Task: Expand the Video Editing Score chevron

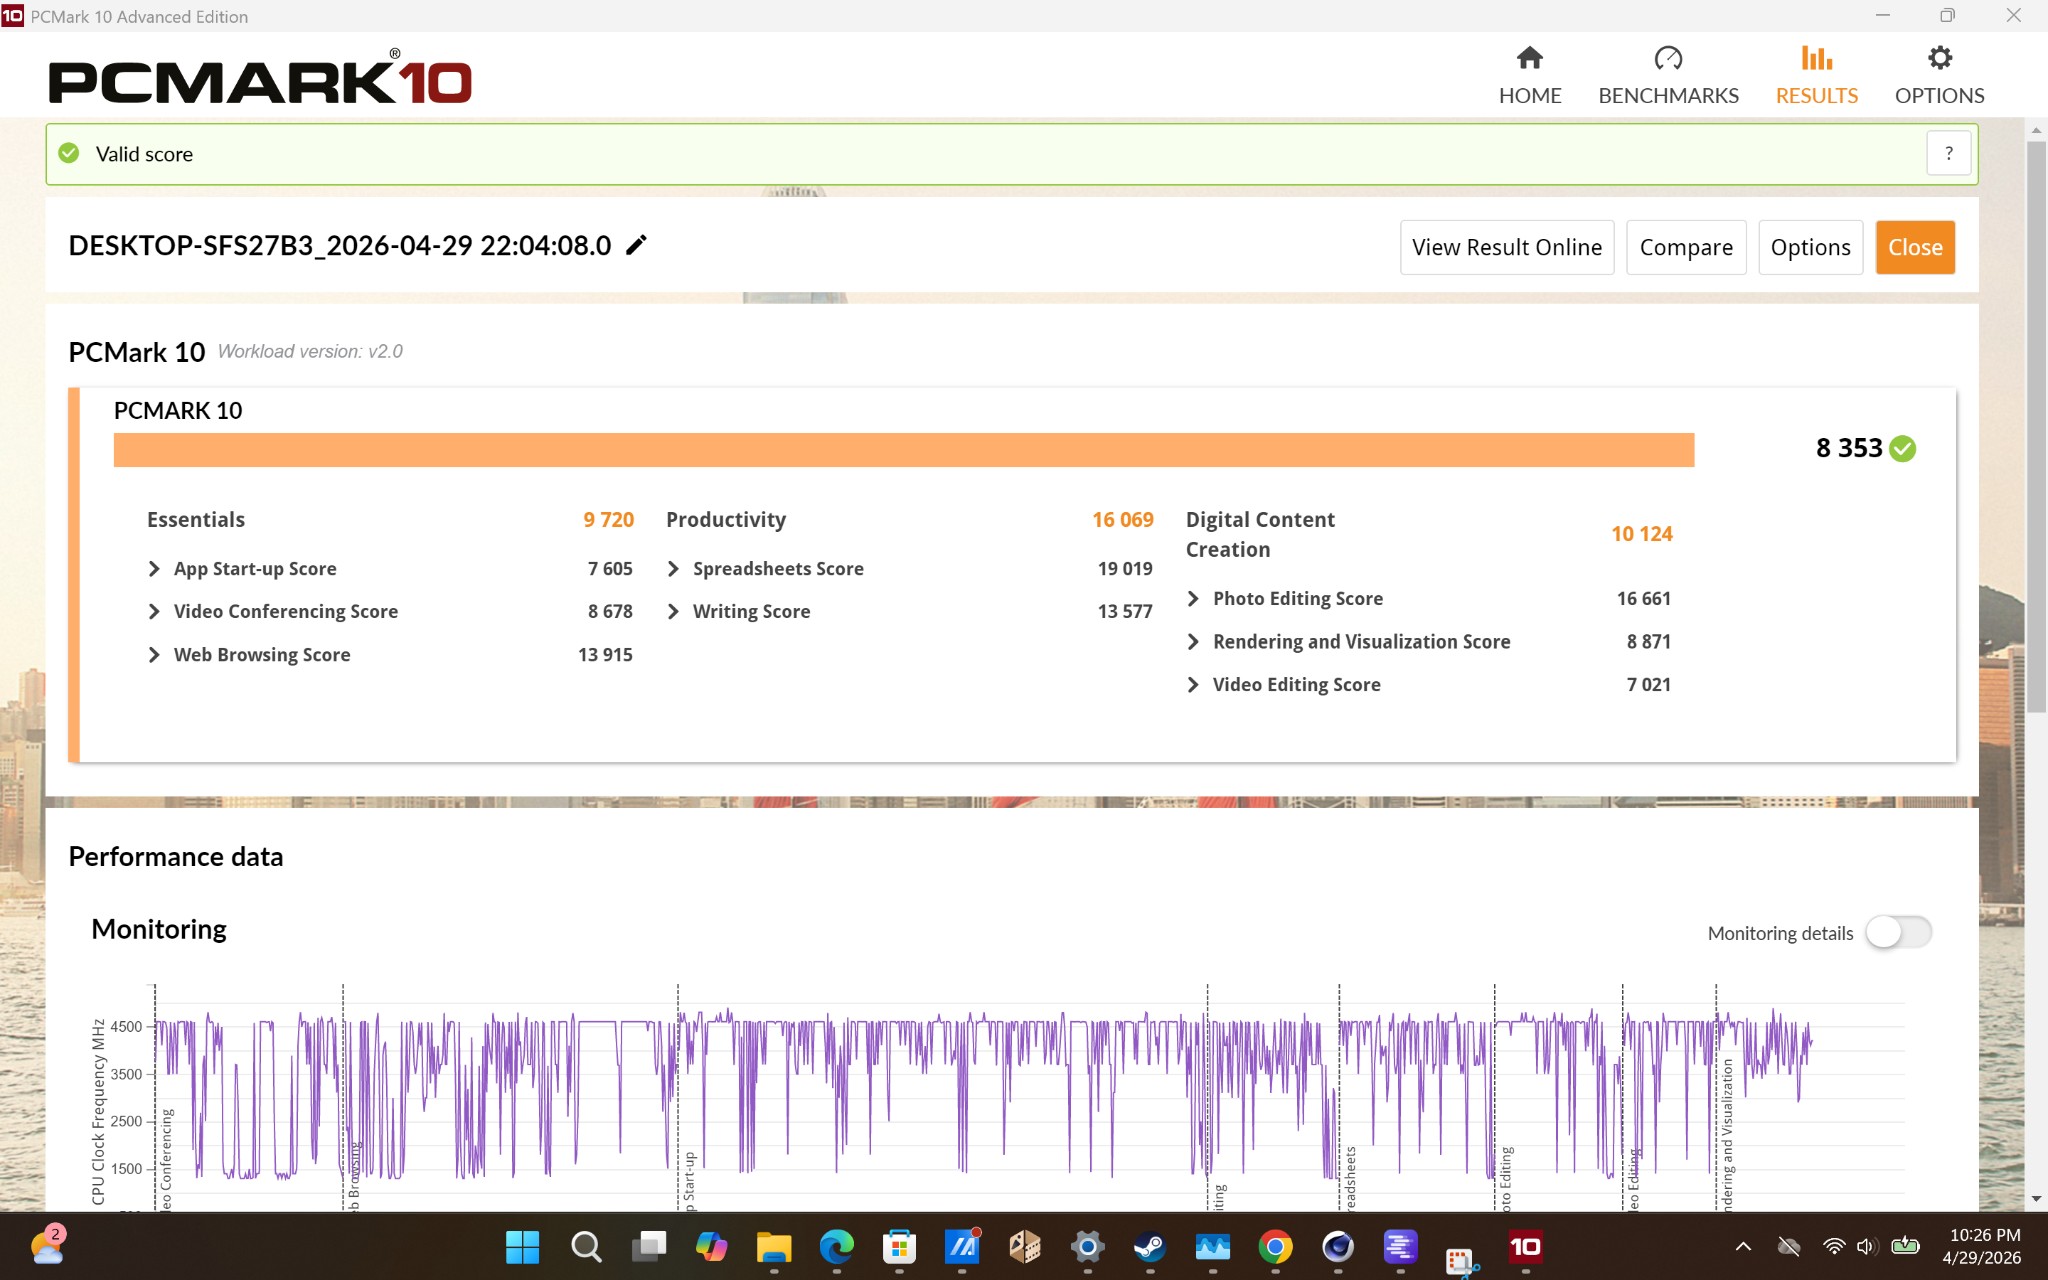Action: tap(1193, 685)
